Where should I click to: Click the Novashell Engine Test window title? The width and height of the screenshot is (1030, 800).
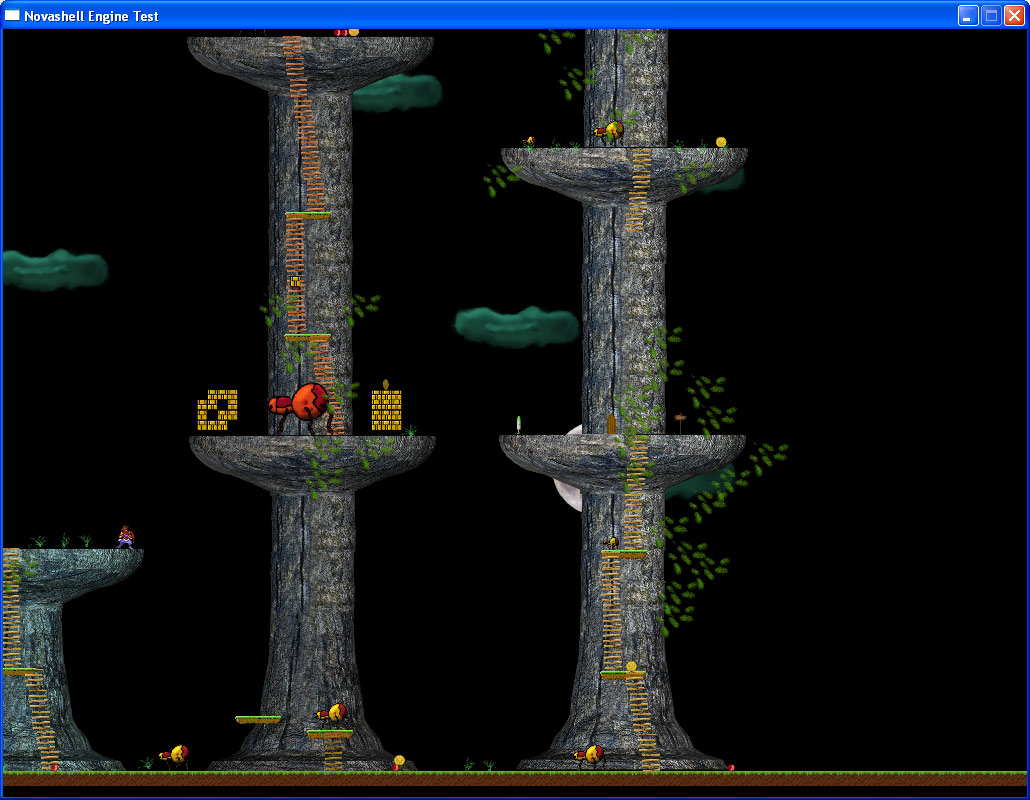(91, 16)
